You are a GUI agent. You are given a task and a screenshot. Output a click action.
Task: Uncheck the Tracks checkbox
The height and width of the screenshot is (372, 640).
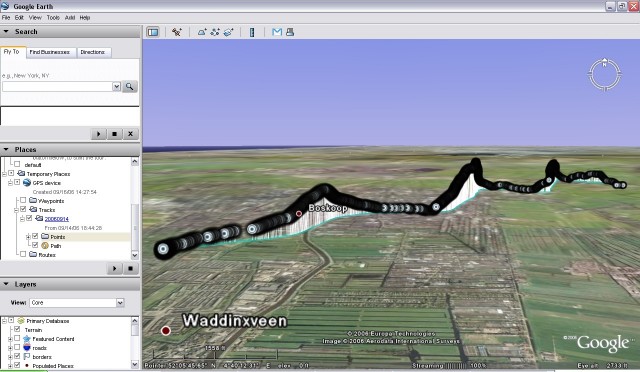(23, 209)
